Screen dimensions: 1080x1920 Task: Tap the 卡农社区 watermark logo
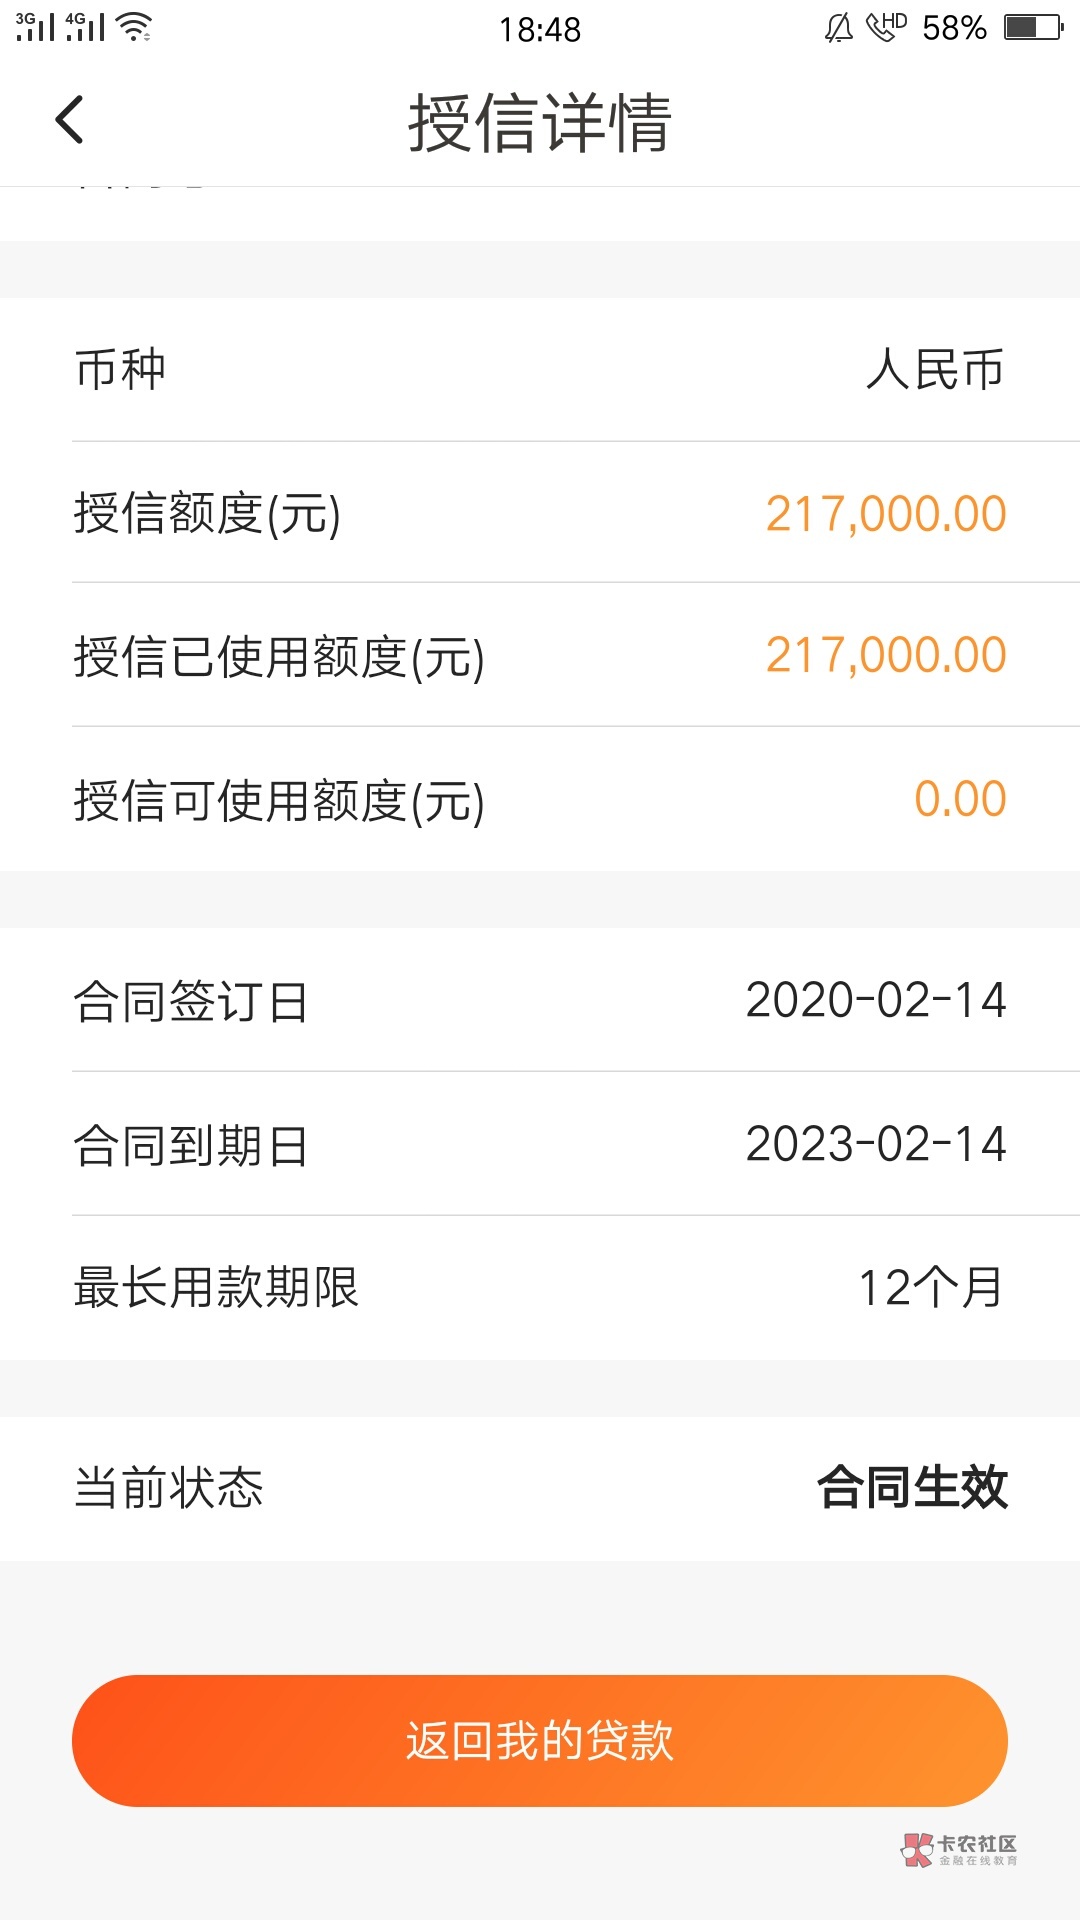click(x=959, y=1849)
